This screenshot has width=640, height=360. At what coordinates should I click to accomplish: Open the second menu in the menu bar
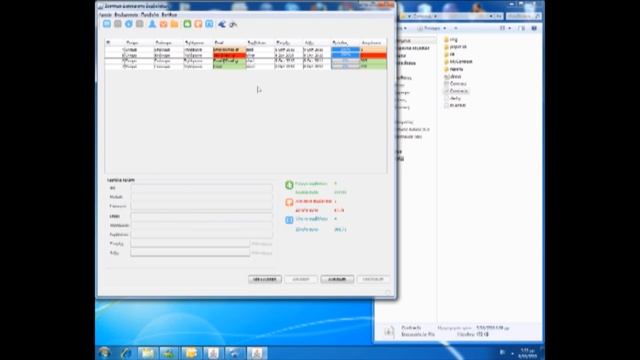[126, 15]
